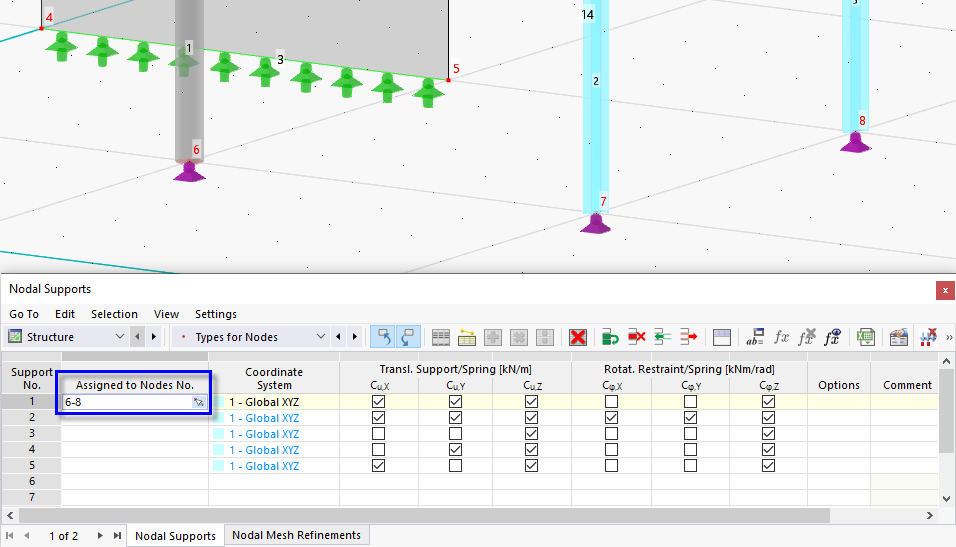This screenshot has width=956, height=547.
Task: Open coordinate system cell in row 1
Action: click(274, 402)
